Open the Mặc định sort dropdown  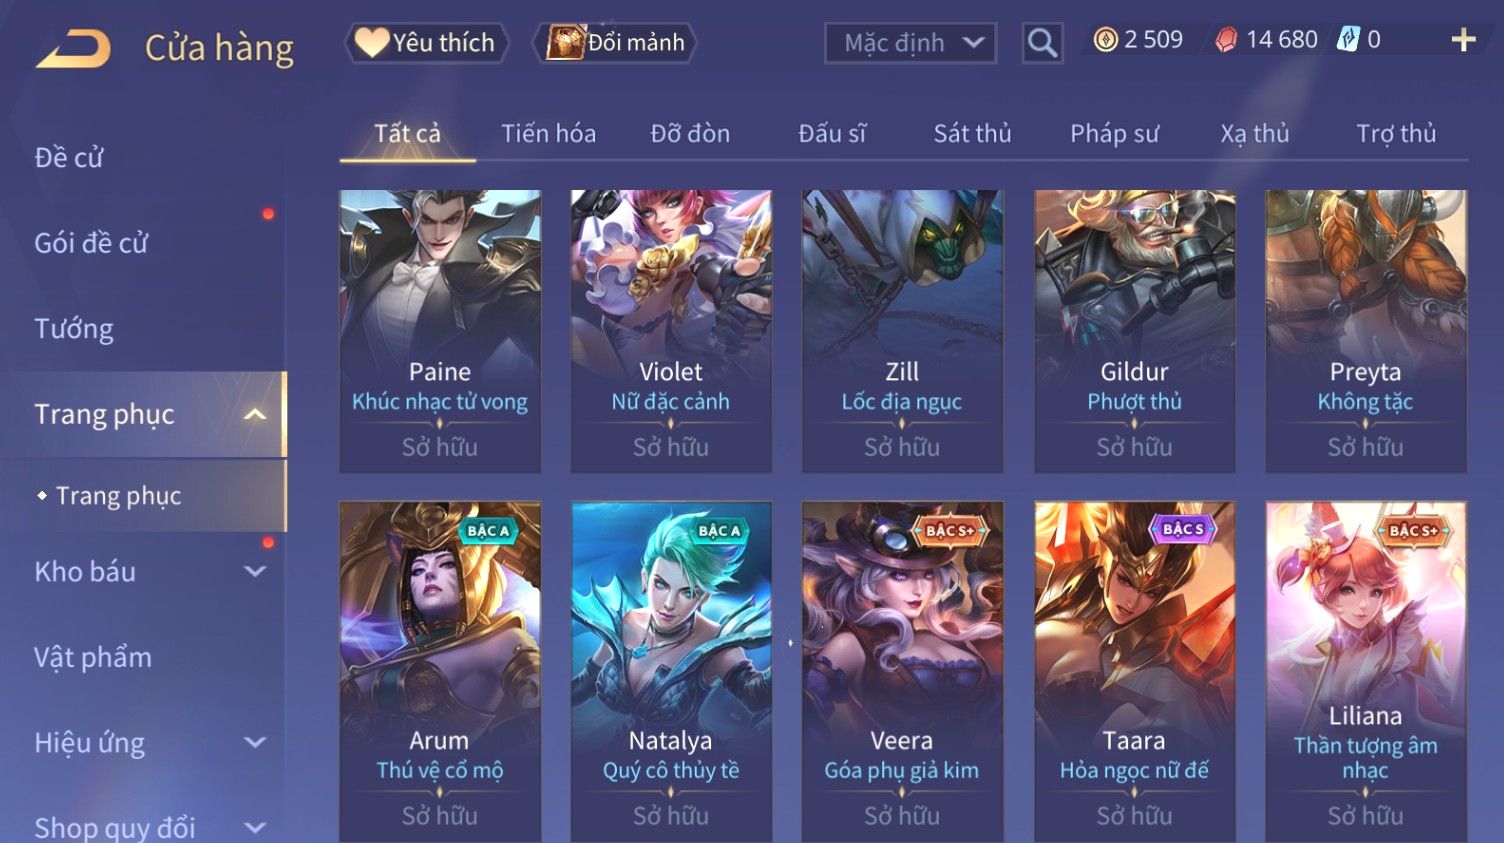coord(910,43)
